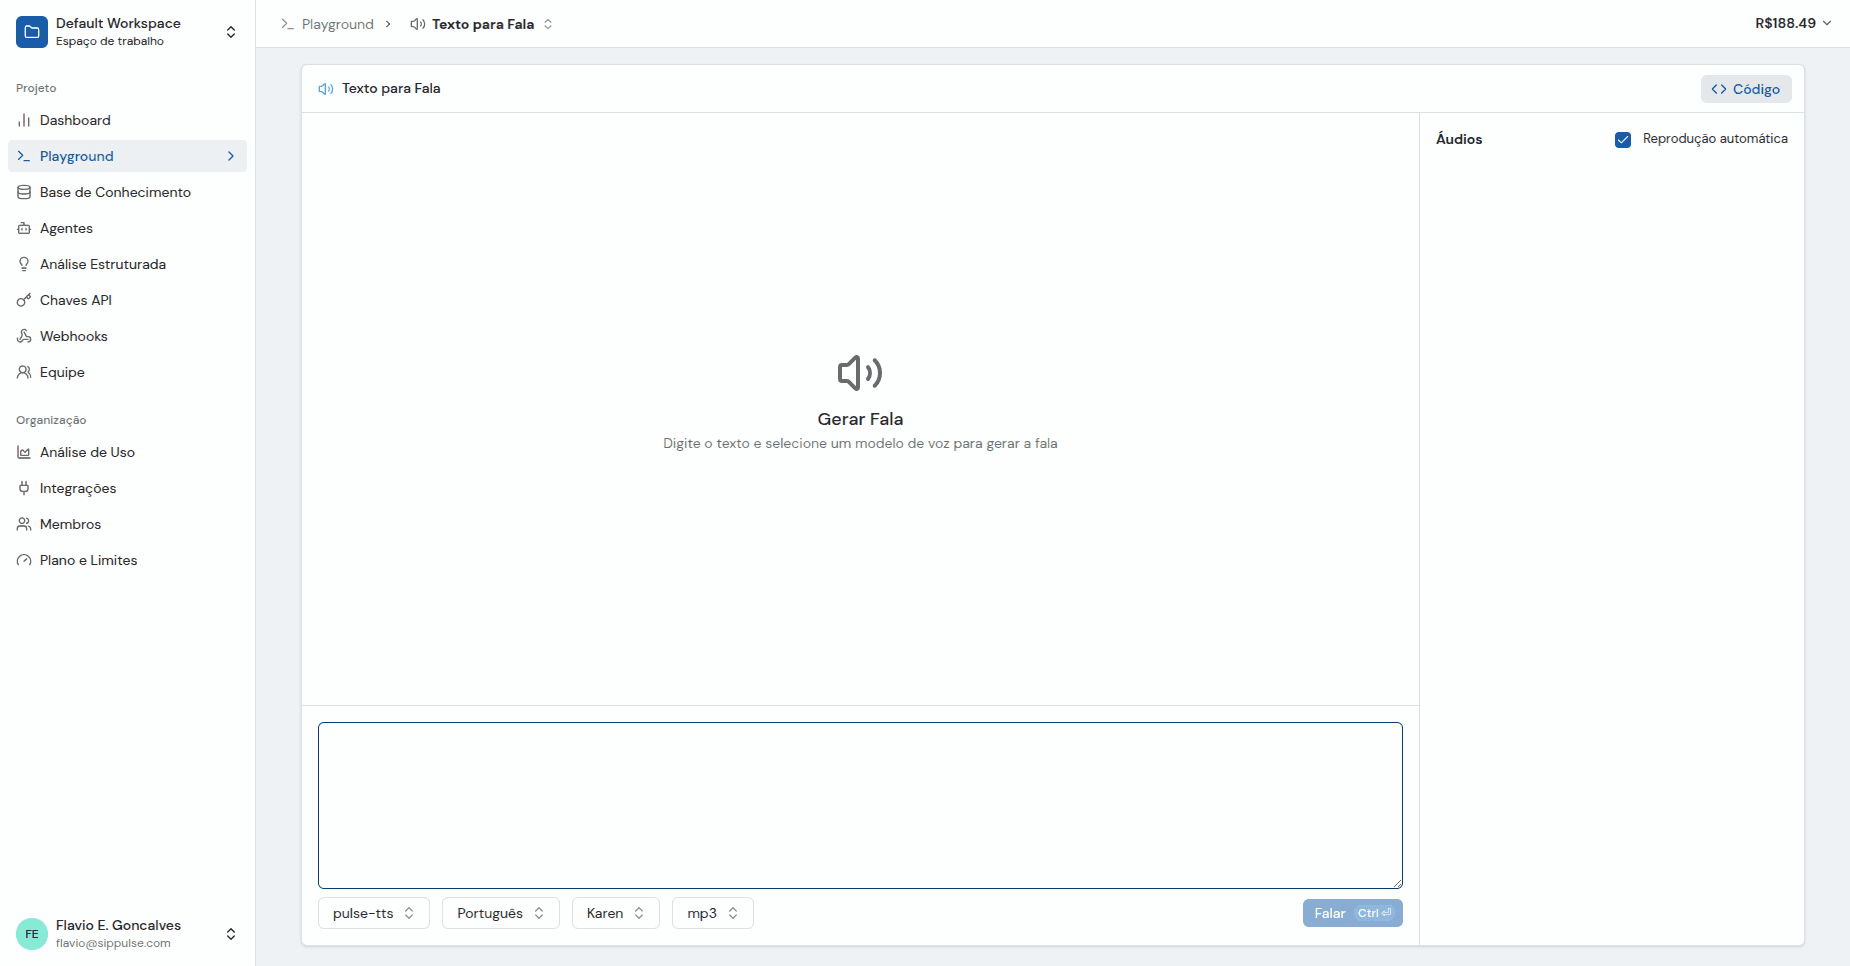Click the Dashboard bar chart icon

click(24, 120)
